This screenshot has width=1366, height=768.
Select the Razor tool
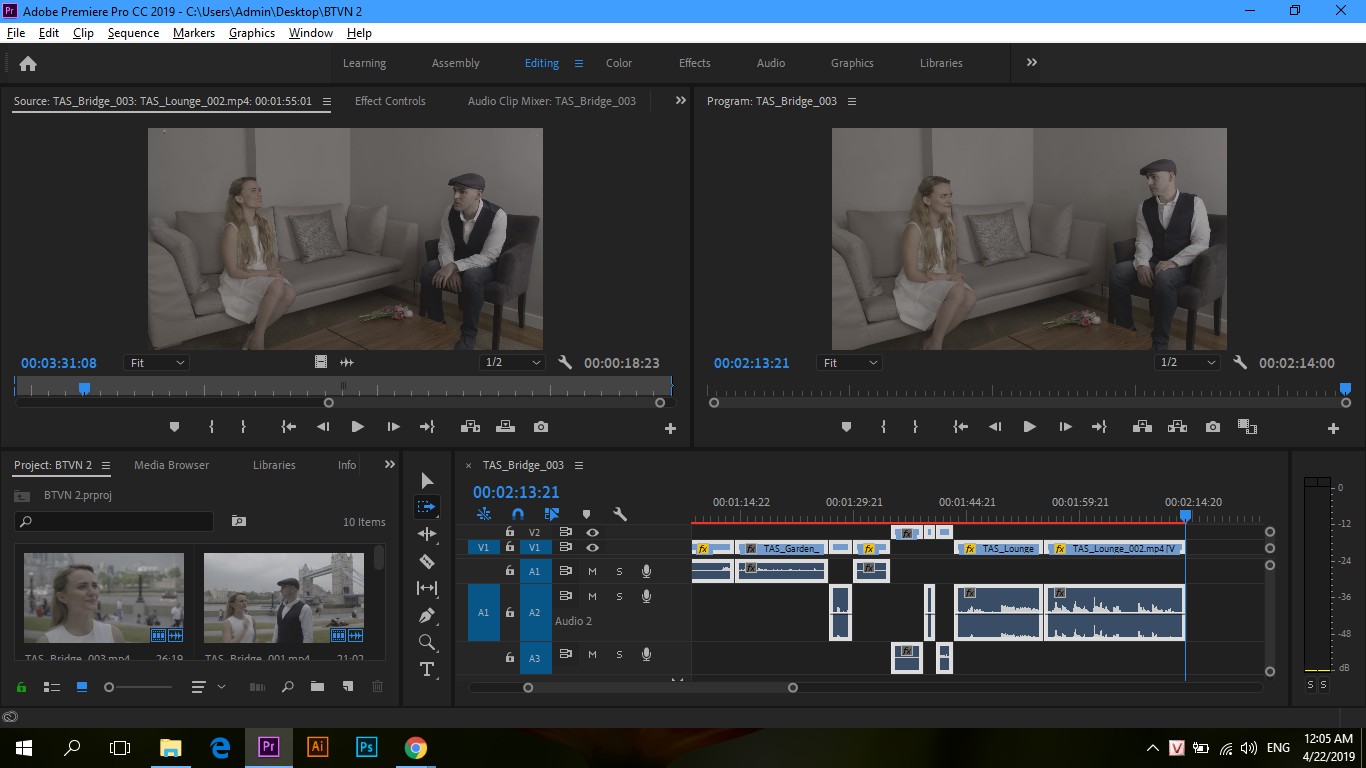coord(427,561)
